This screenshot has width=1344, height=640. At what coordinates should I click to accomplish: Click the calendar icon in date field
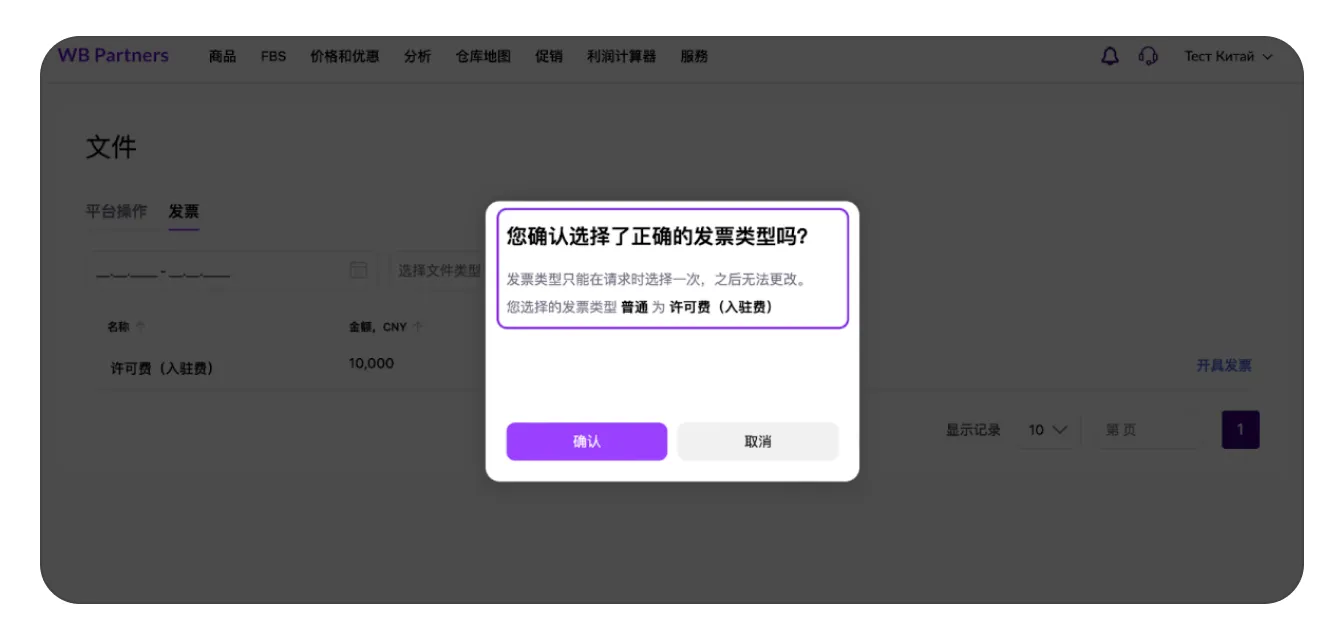tap(358, 270)
